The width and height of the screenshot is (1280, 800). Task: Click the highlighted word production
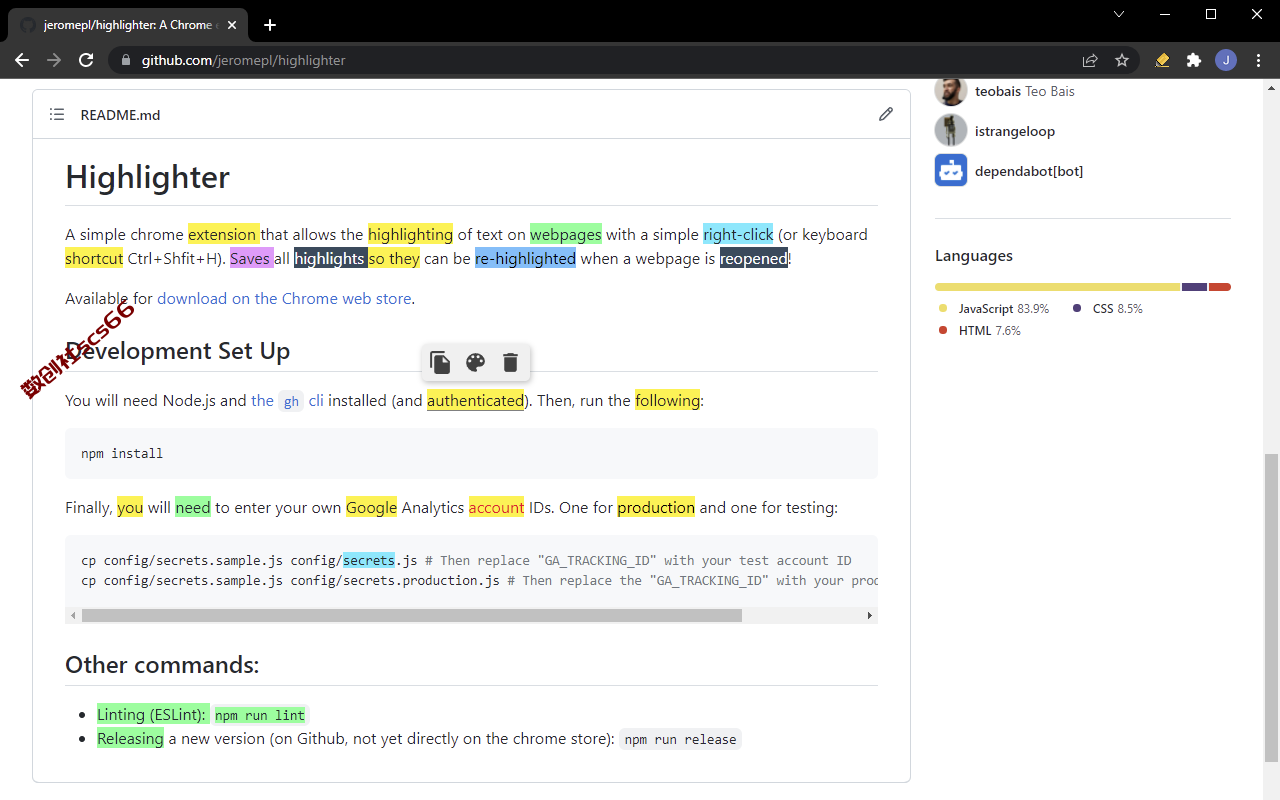pos(656,507)
